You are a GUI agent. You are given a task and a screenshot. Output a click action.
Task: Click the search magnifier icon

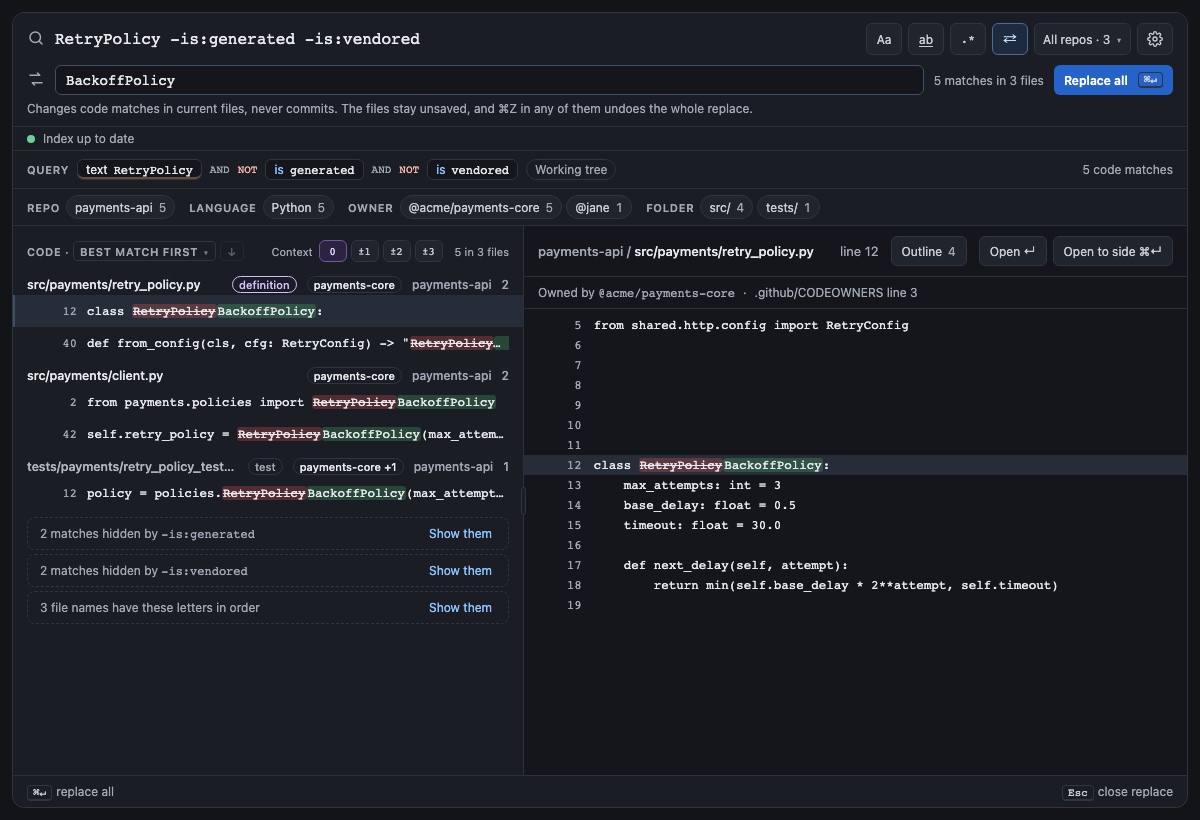tap(36, 39)
